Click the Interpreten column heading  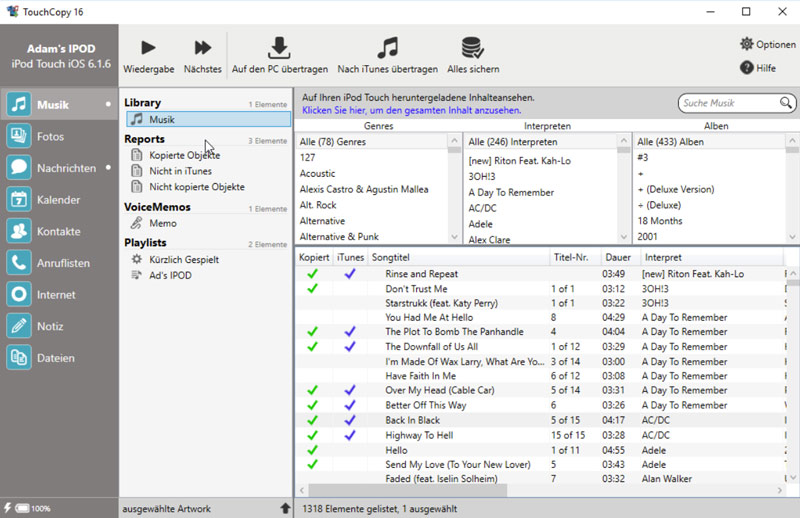coord(547,126)
